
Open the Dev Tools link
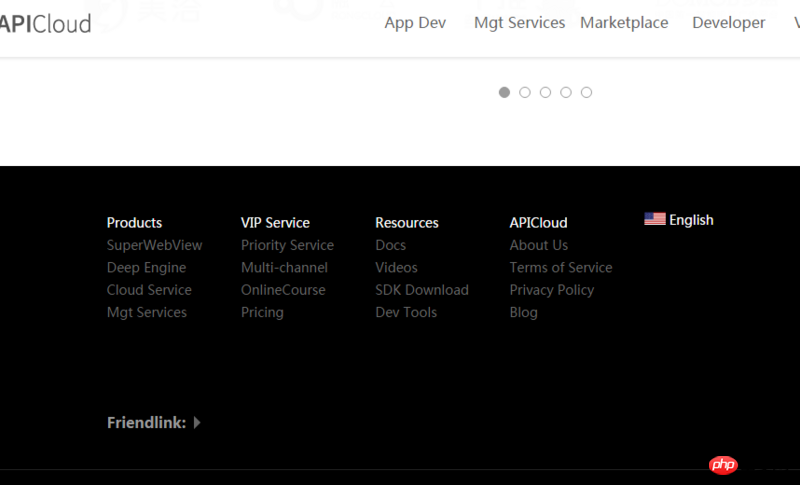(x=406, y=312)
